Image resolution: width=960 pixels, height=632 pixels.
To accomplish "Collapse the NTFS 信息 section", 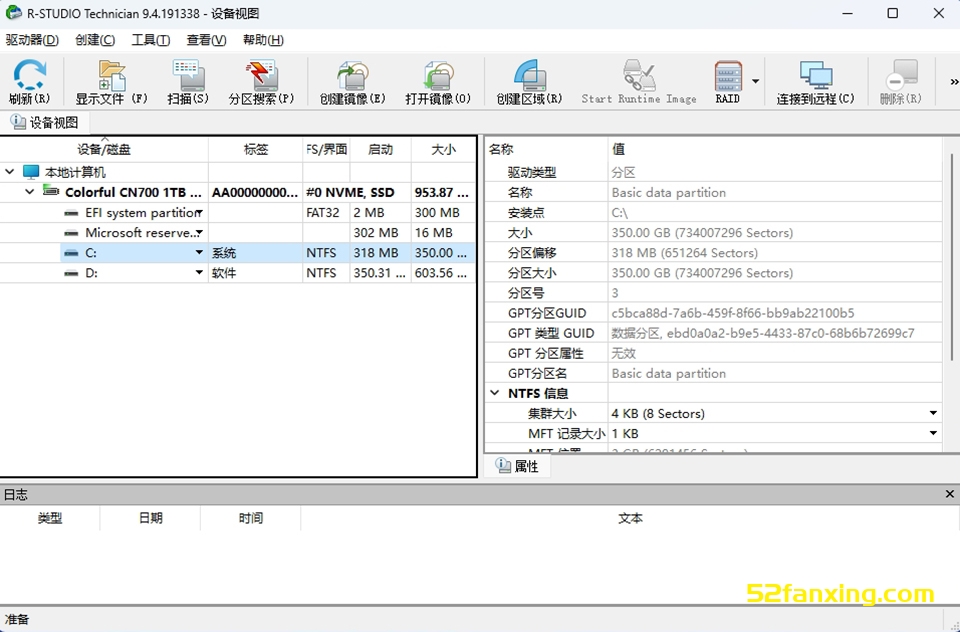I will 495,393.
